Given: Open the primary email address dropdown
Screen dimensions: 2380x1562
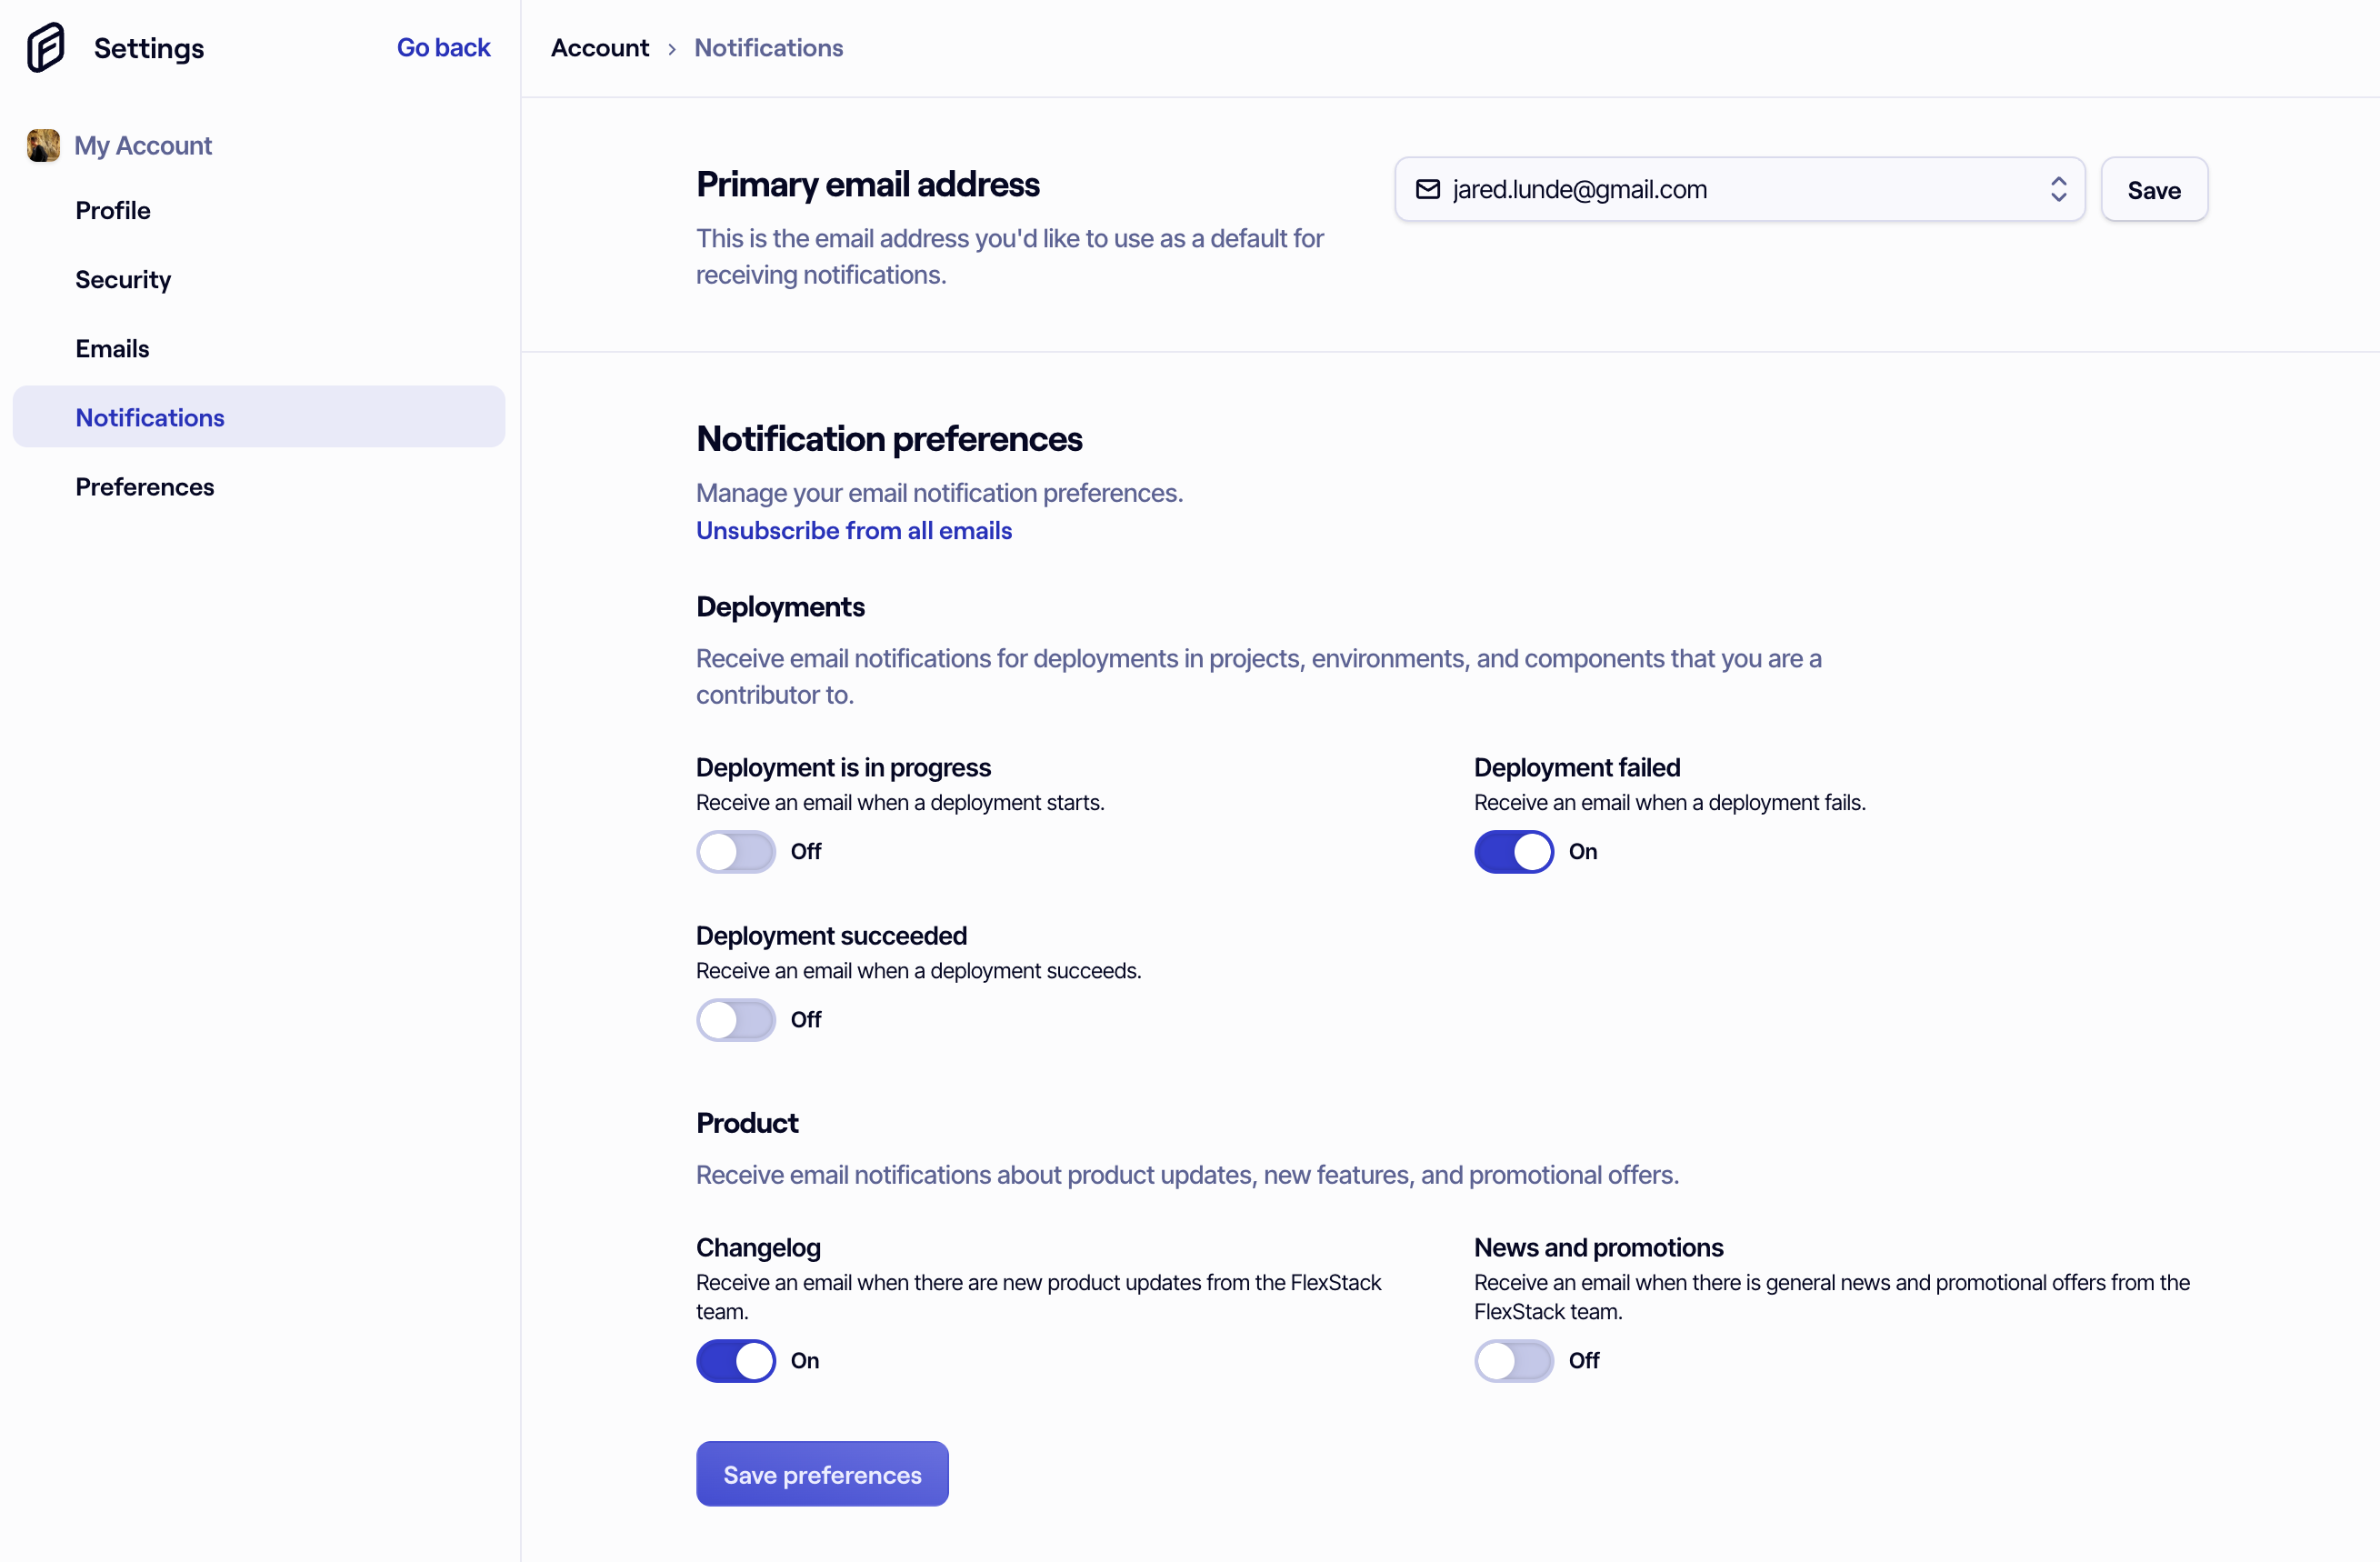Looking at the screenshot, I should pos(1740,189).
